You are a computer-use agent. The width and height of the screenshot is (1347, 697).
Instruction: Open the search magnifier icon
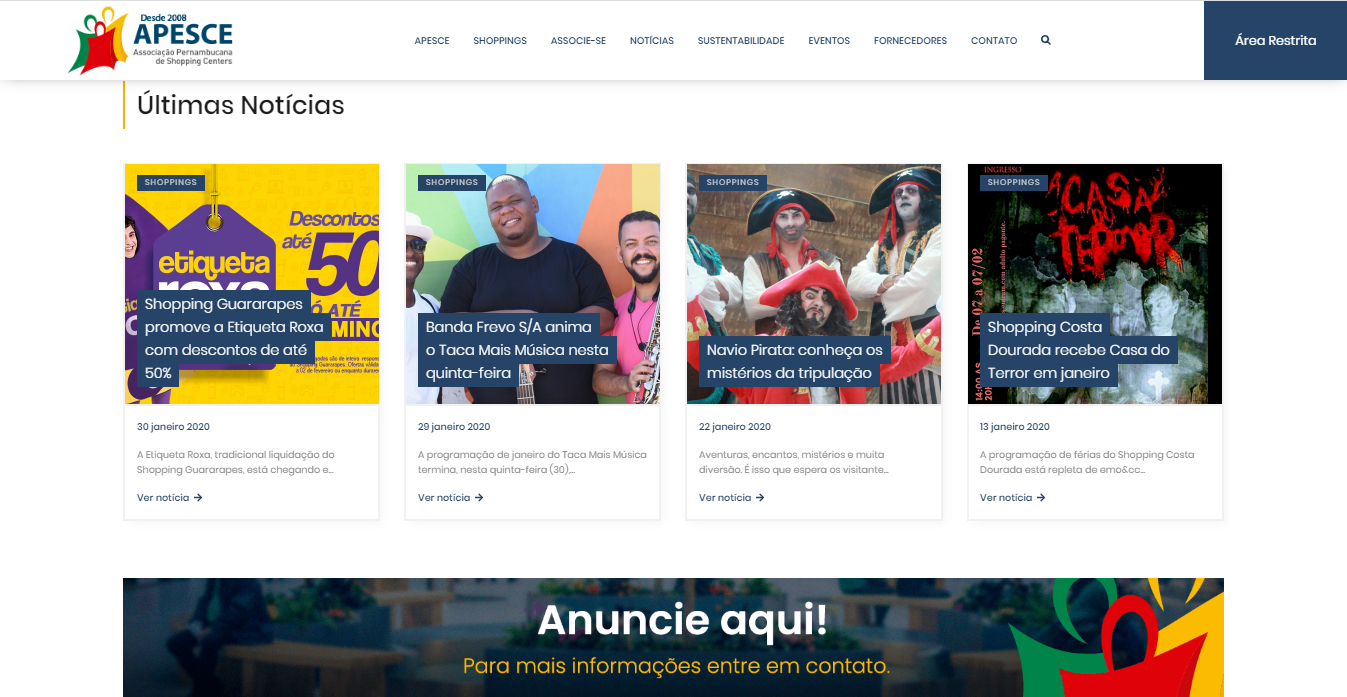pos(1046,40)
